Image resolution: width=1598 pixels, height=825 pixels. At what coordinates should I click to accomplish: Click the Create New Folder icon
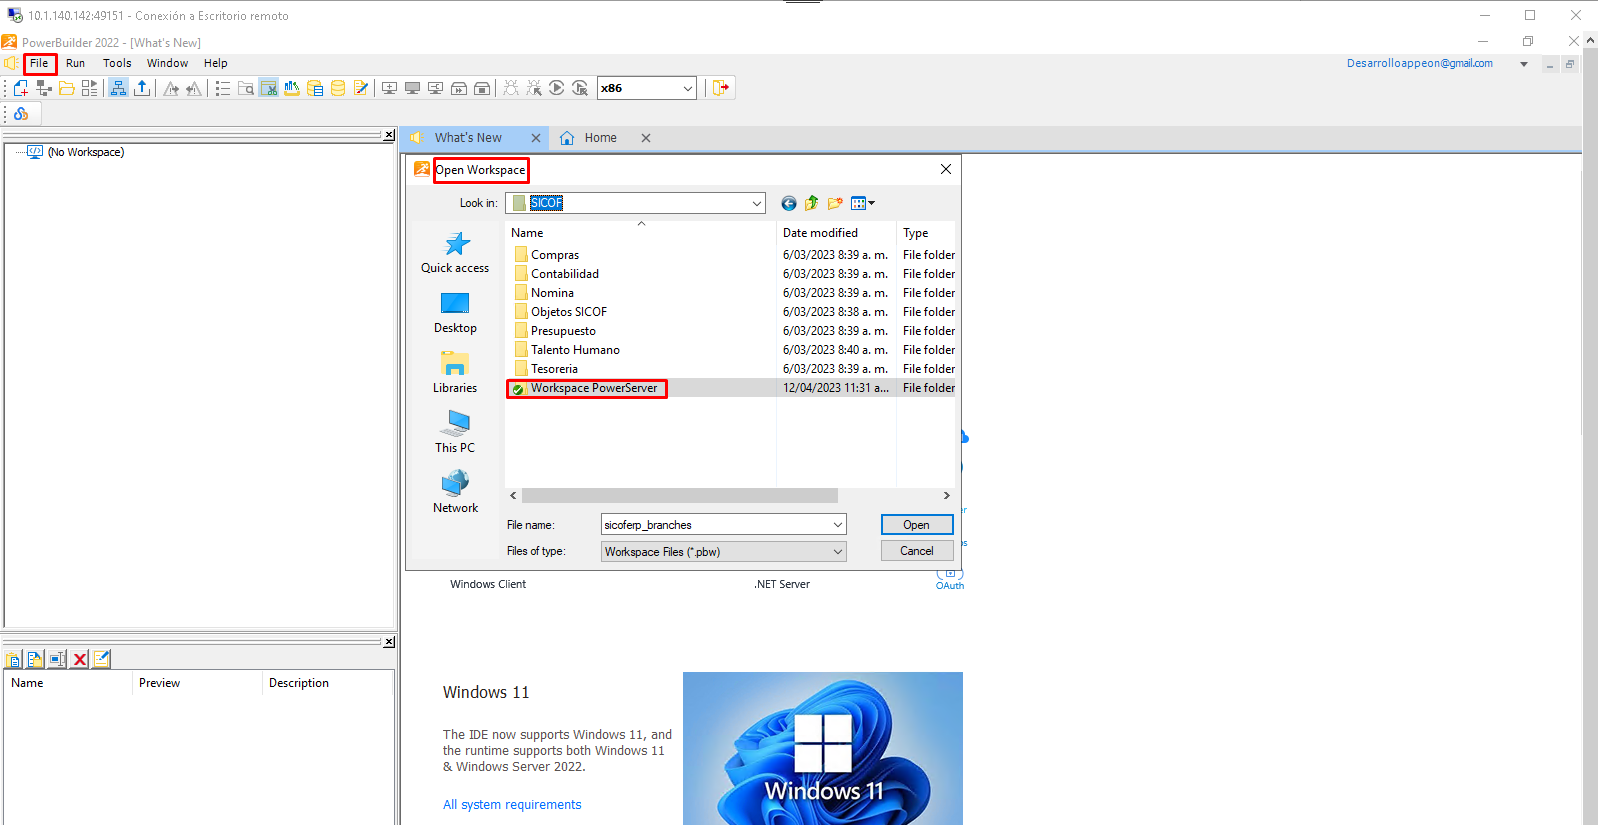[x=835, y=203]
